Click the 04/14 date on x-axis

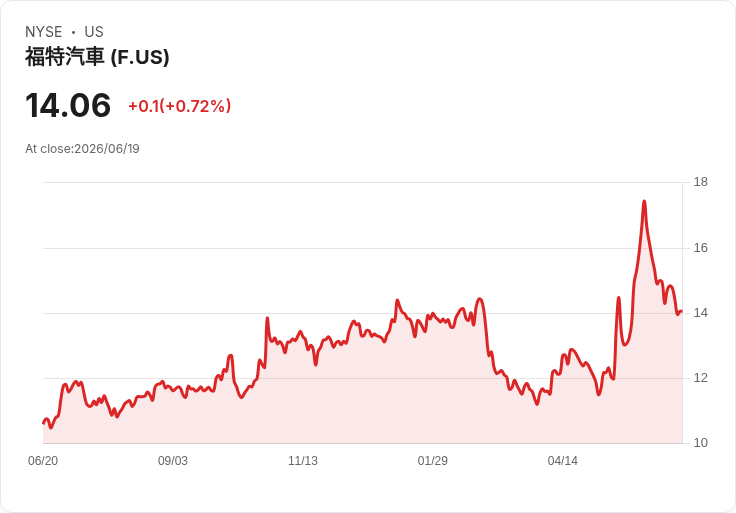point(562,460)
